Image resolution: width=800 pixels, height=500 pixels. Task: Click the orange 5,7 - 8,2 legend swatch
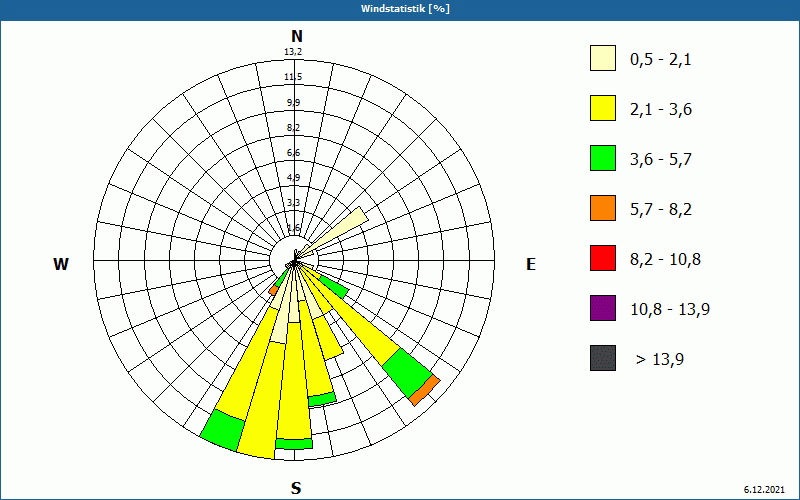pyautogui.click(x=603, y=208)
